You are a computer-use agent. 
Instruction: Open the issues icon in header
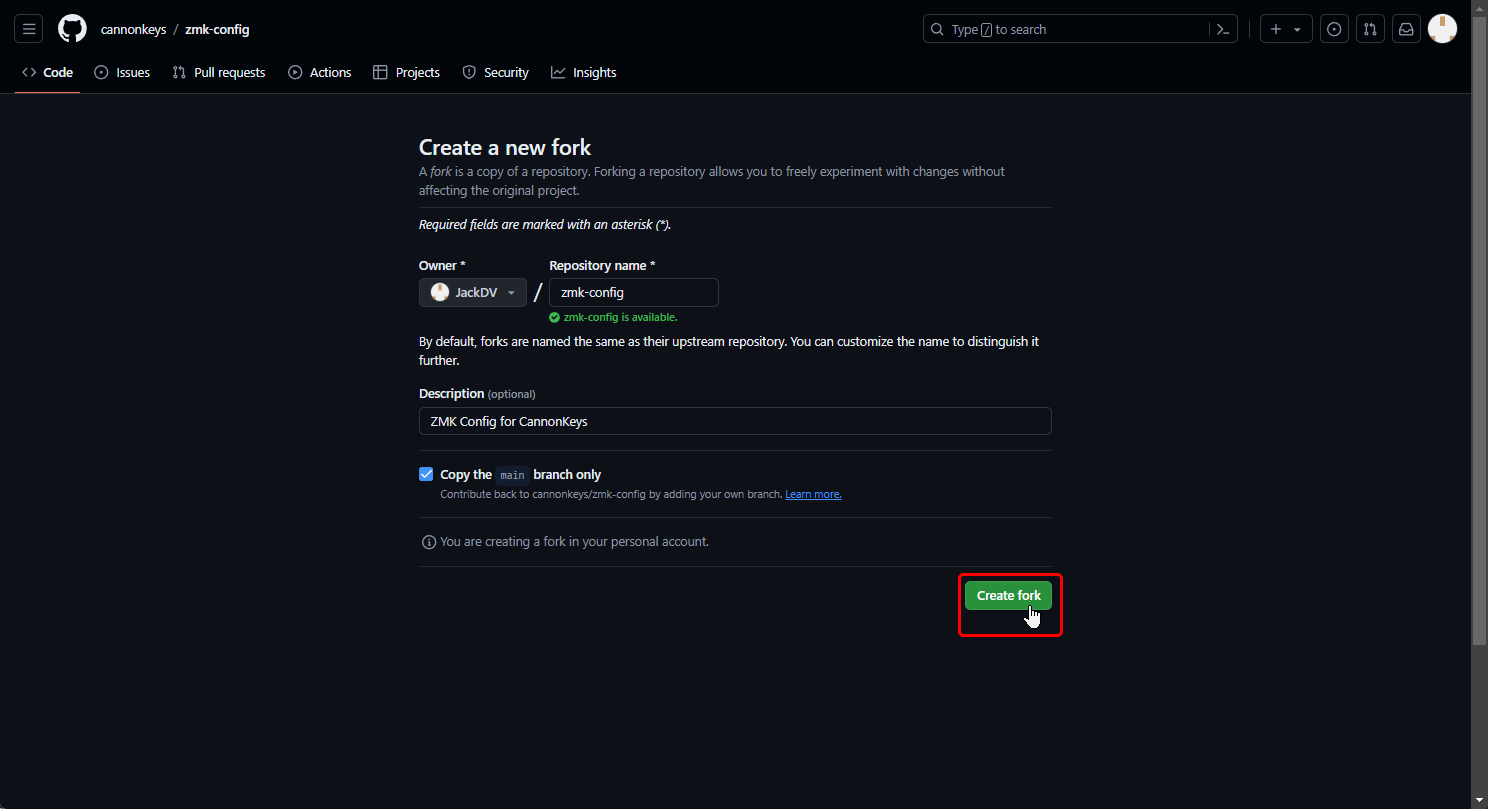pyautogui.click(x=1334, y=29)
